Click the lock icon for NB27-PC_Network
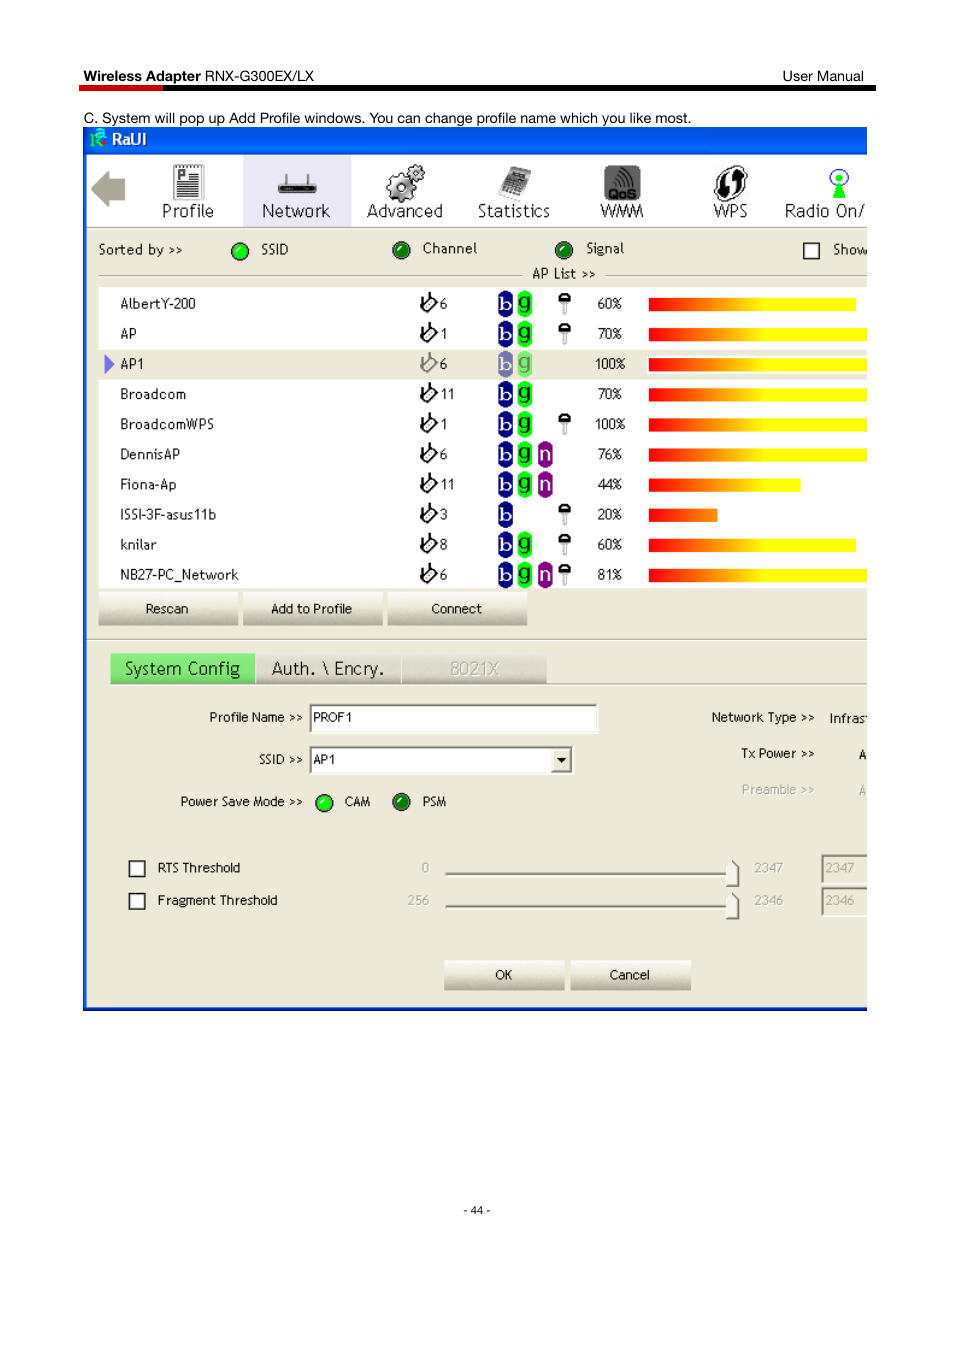The width and height of the screenshot is (954, 1350). coord(564,574)
